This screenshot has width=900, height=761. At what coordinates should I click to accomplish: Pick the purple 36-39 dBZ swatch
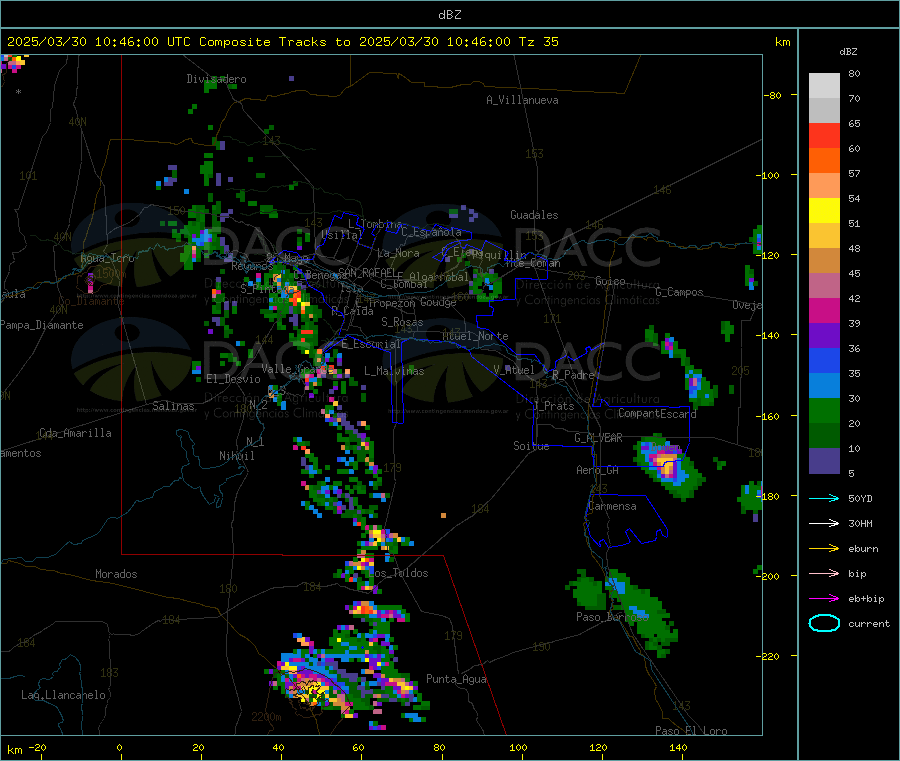point(824,336)
